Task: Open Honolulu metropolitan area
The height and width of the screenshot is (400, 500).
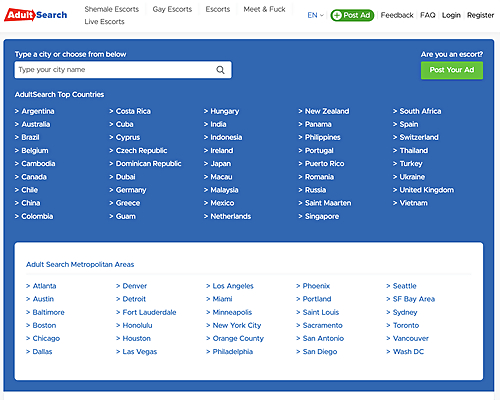Action: click(x=137, y=325)
